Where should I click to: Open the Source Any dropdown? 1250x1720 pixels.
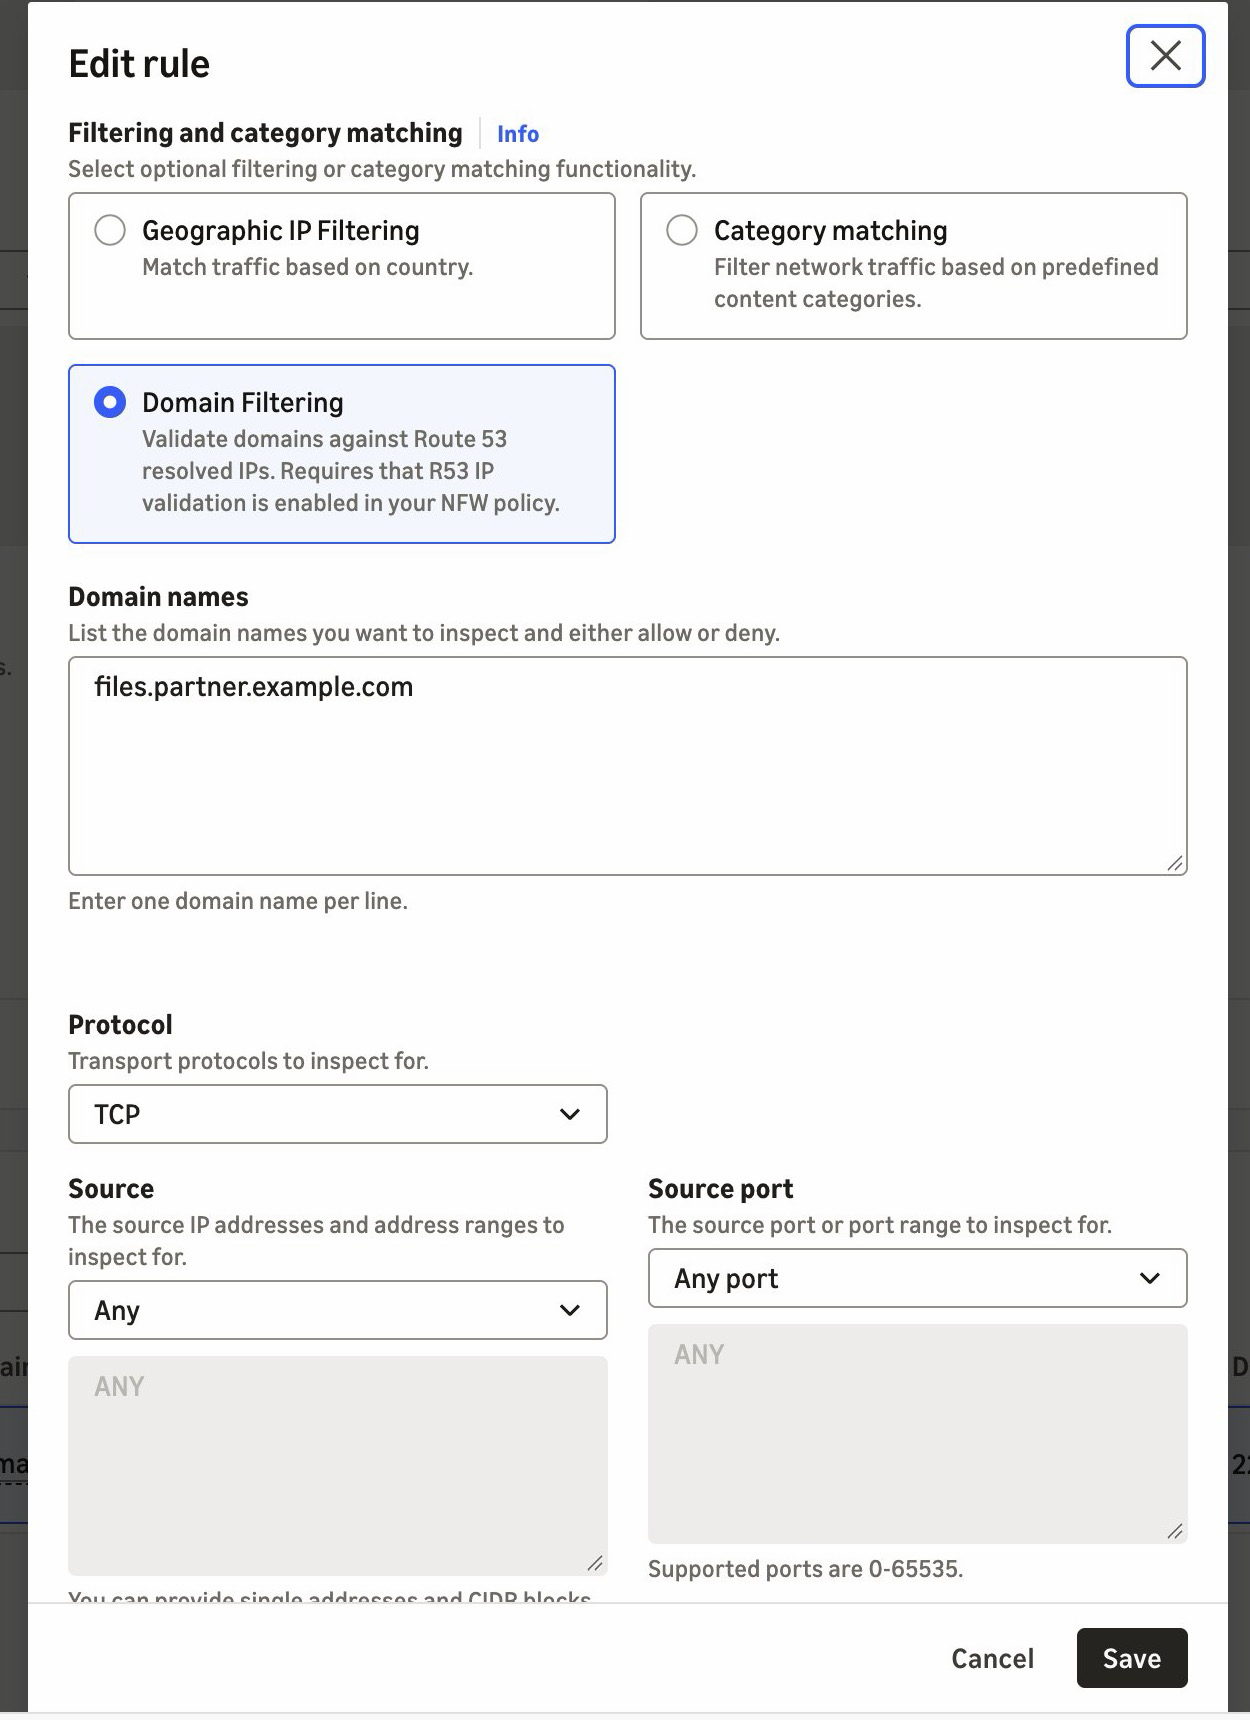coord(337,1310)
